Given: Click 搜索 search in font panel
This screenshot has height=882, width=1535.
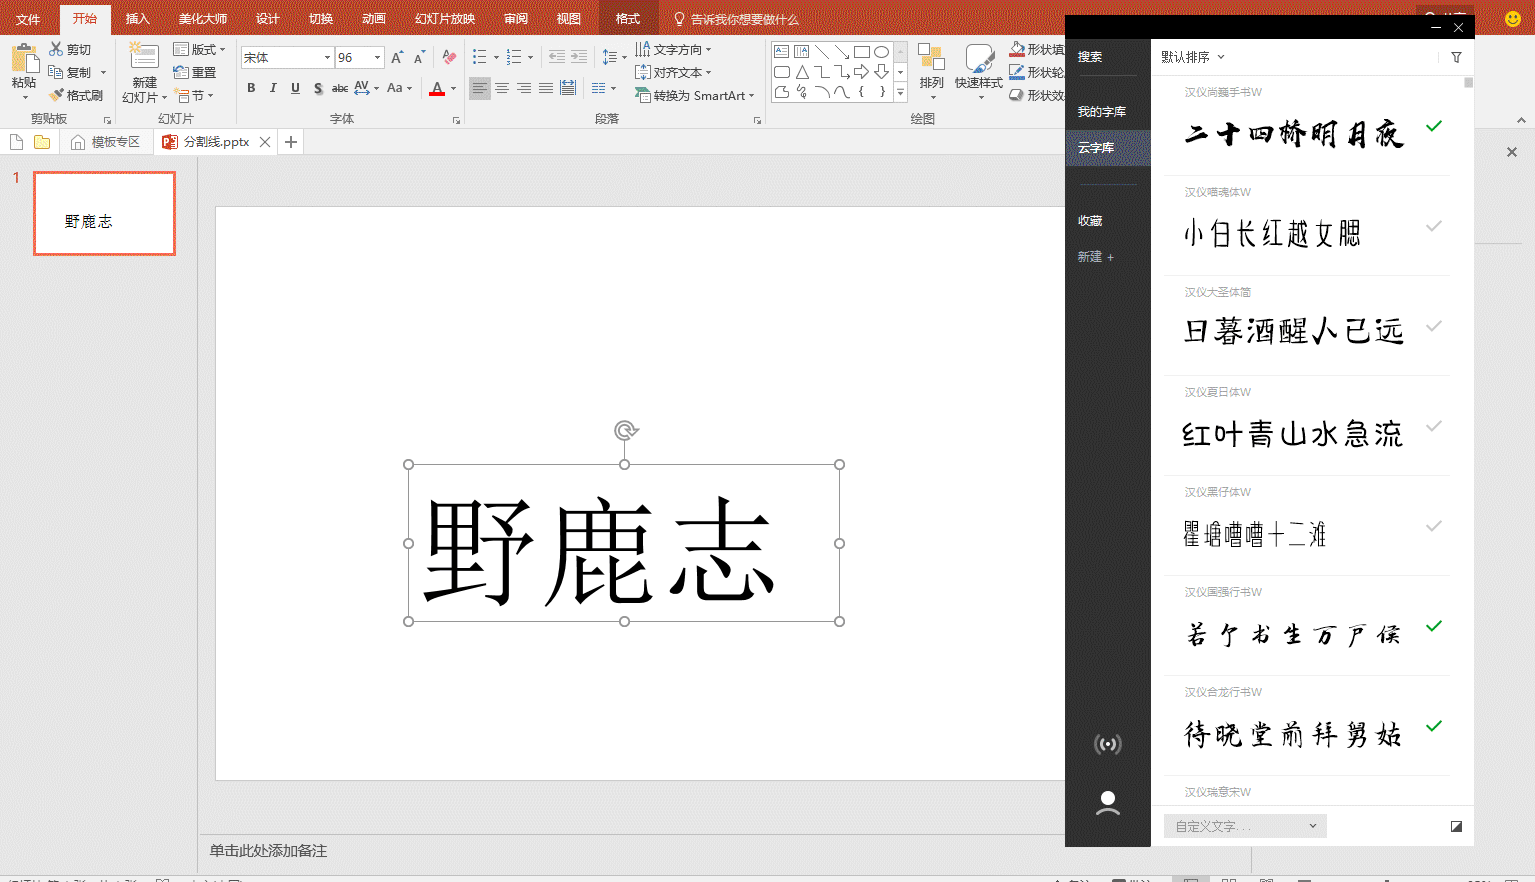Looking at the screenshot, I should (x=1090, y=57).
